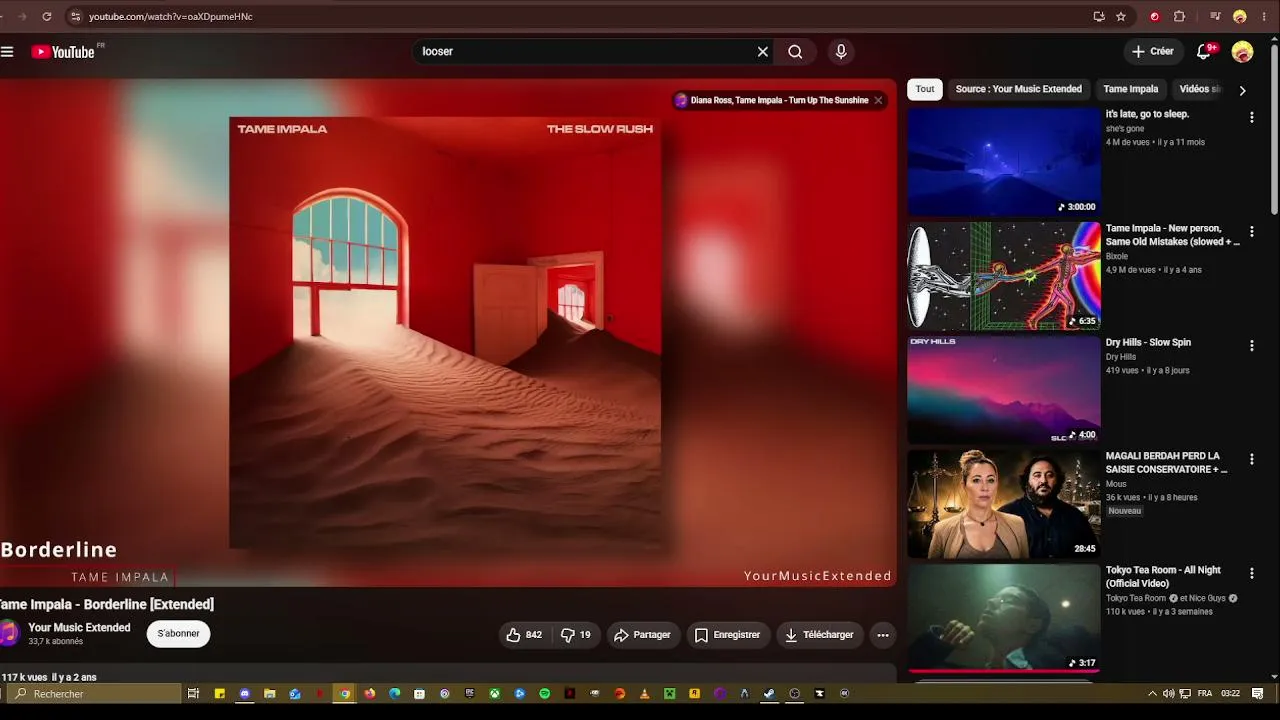
Task: Open the YouTube account avatar menu
Action: point(1242,52)
